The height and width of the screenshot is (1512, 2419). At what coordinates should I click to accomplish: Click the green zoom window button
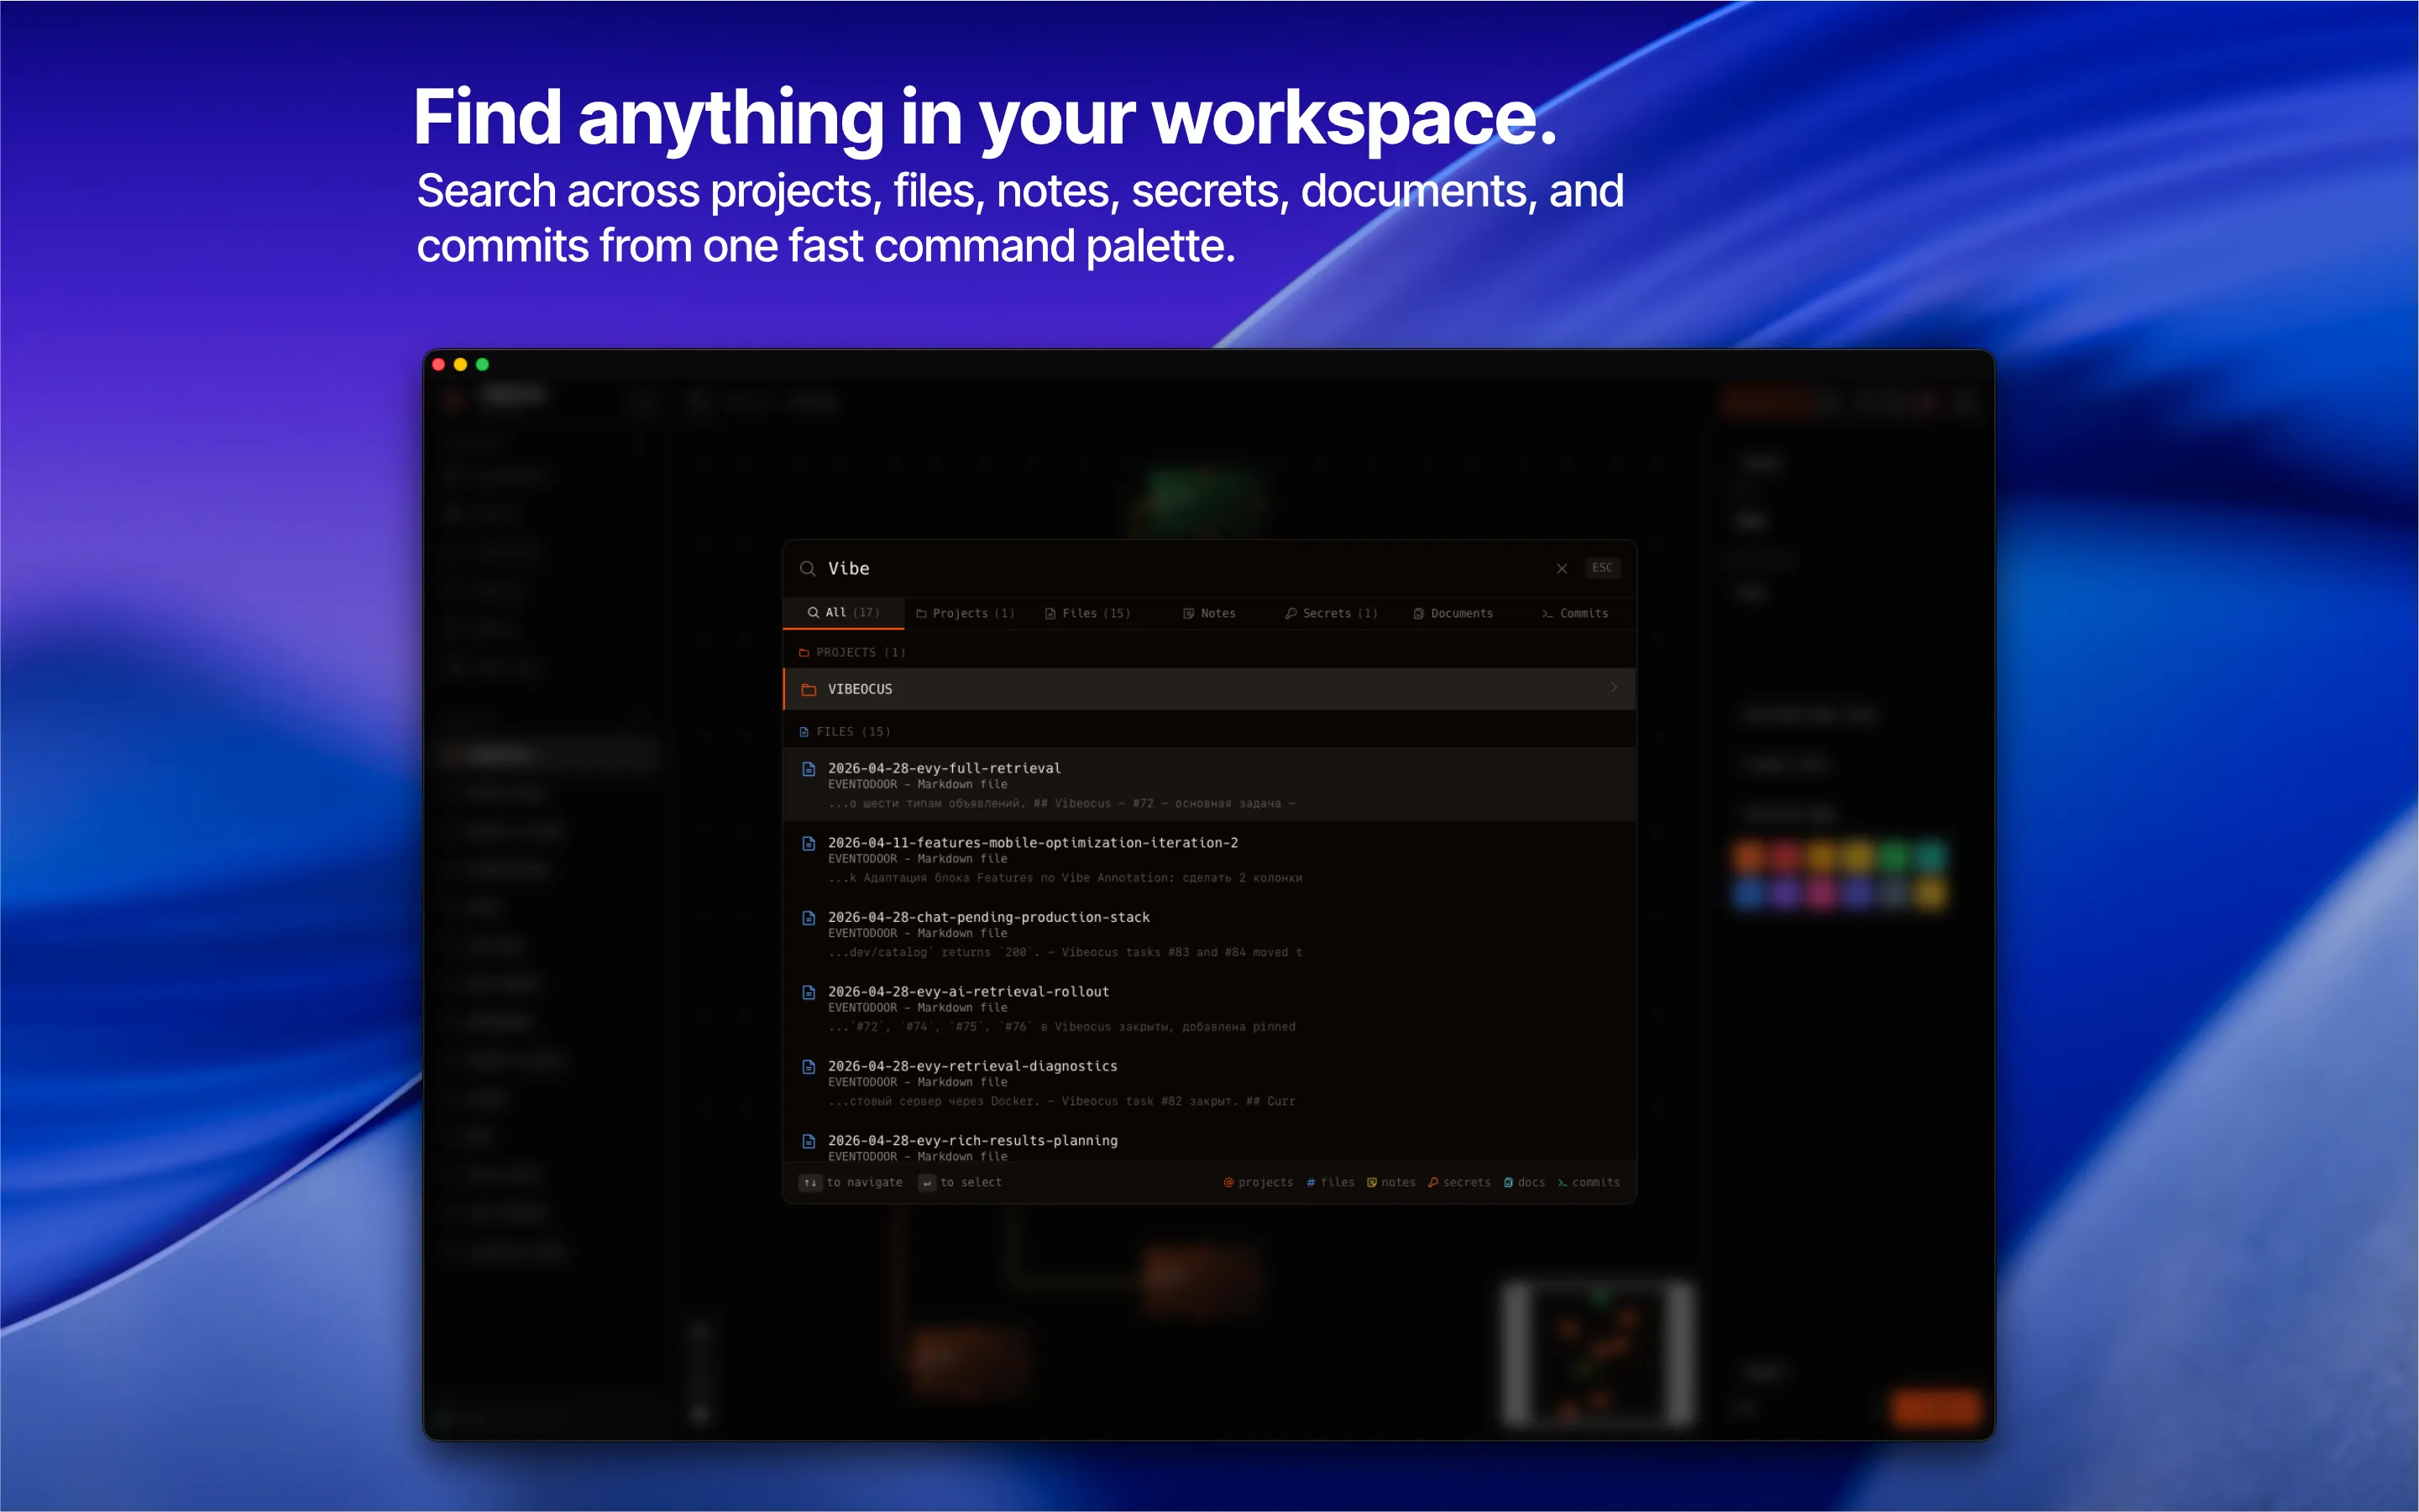point(482,365)
